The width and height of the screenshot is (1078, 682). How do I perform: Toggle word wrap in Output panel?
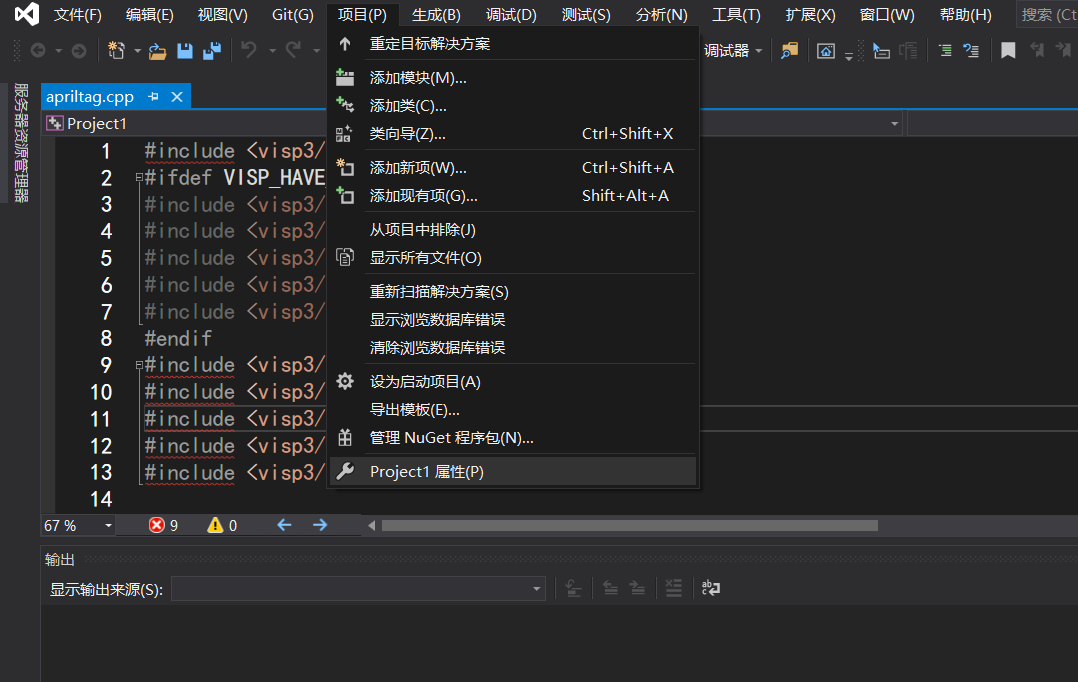[x=710, y=588]
